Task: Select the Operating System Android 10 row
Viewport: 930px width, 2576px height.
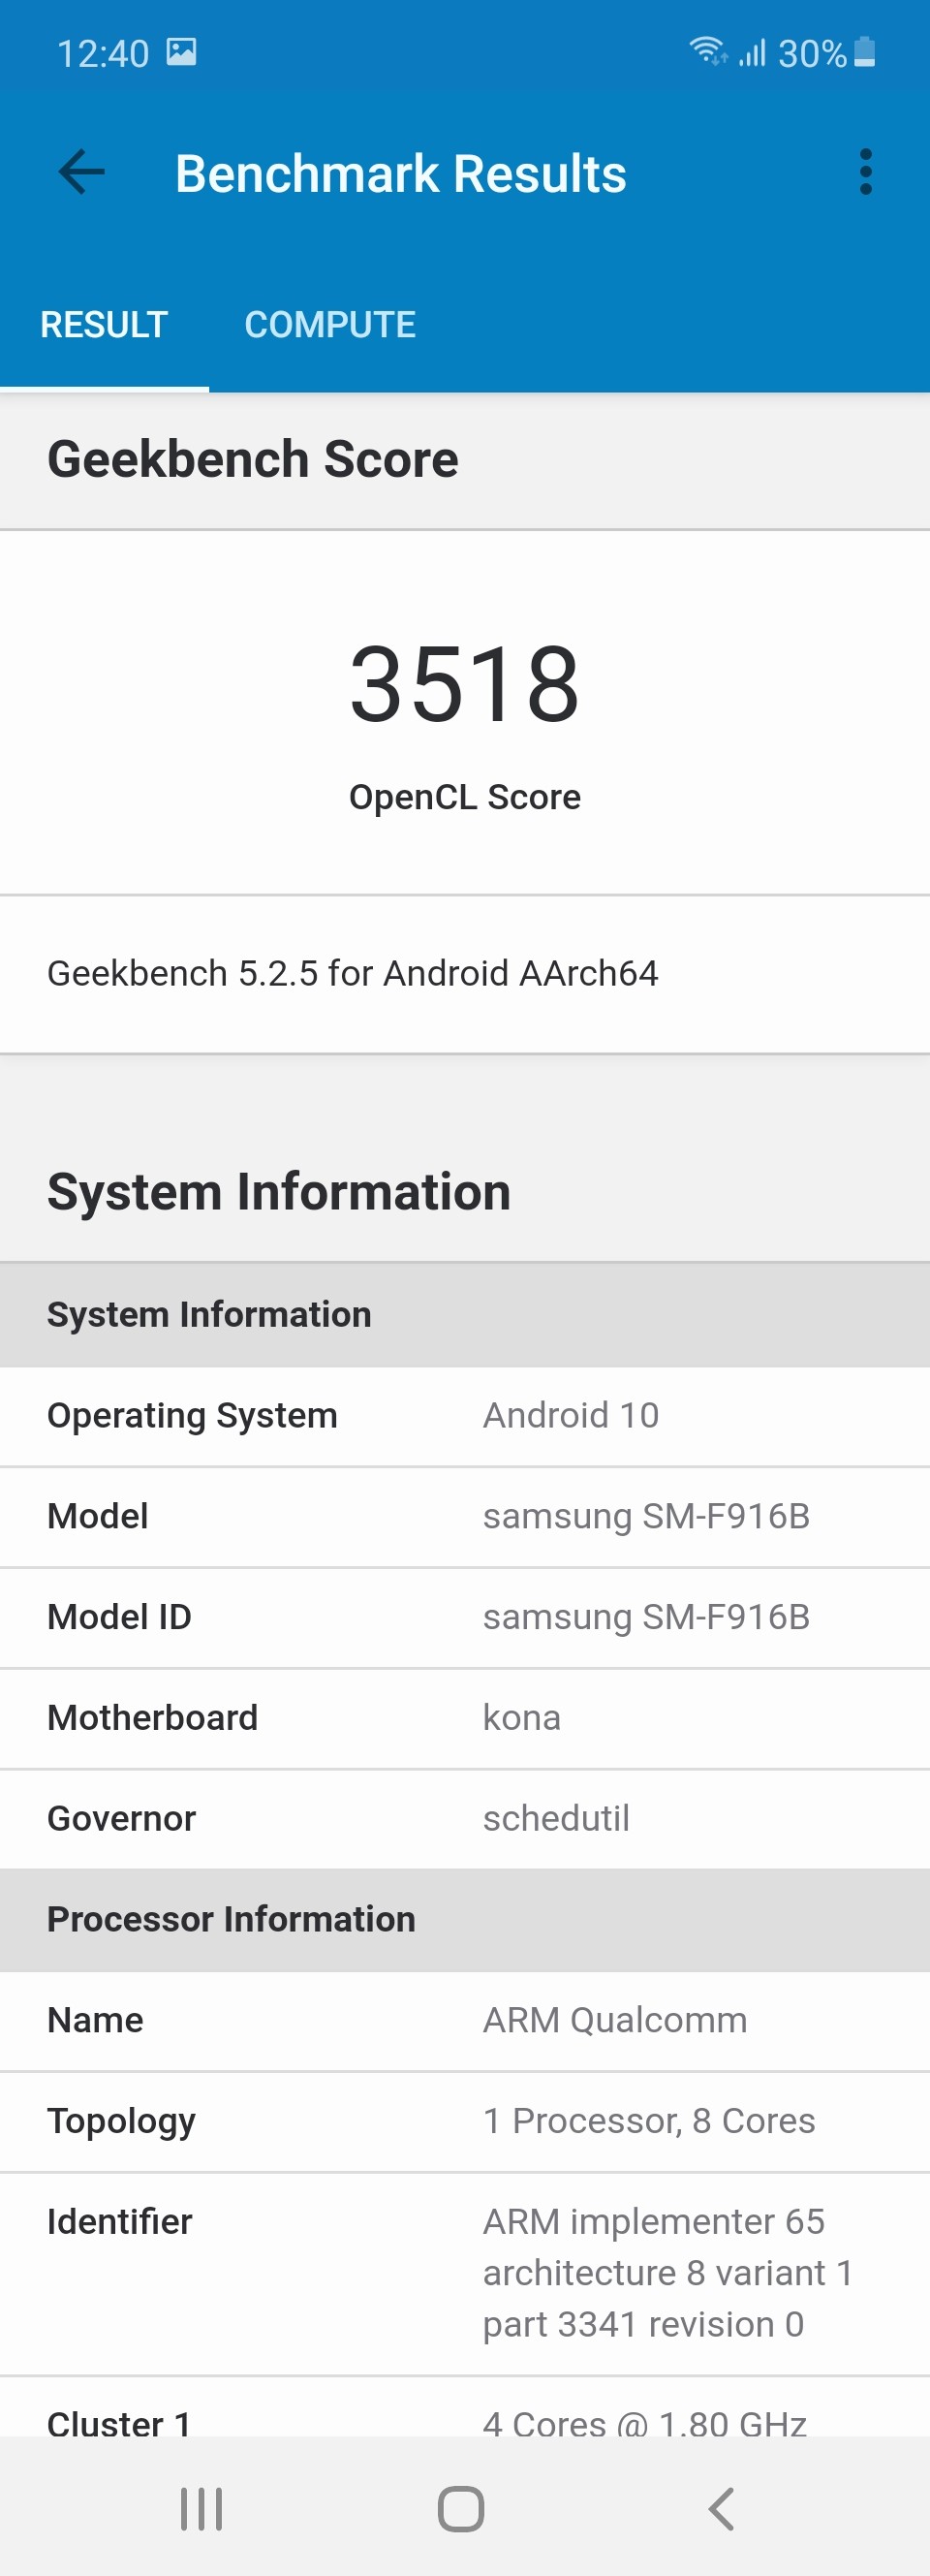Action: pyautogui.click(x=465, y=1416)
